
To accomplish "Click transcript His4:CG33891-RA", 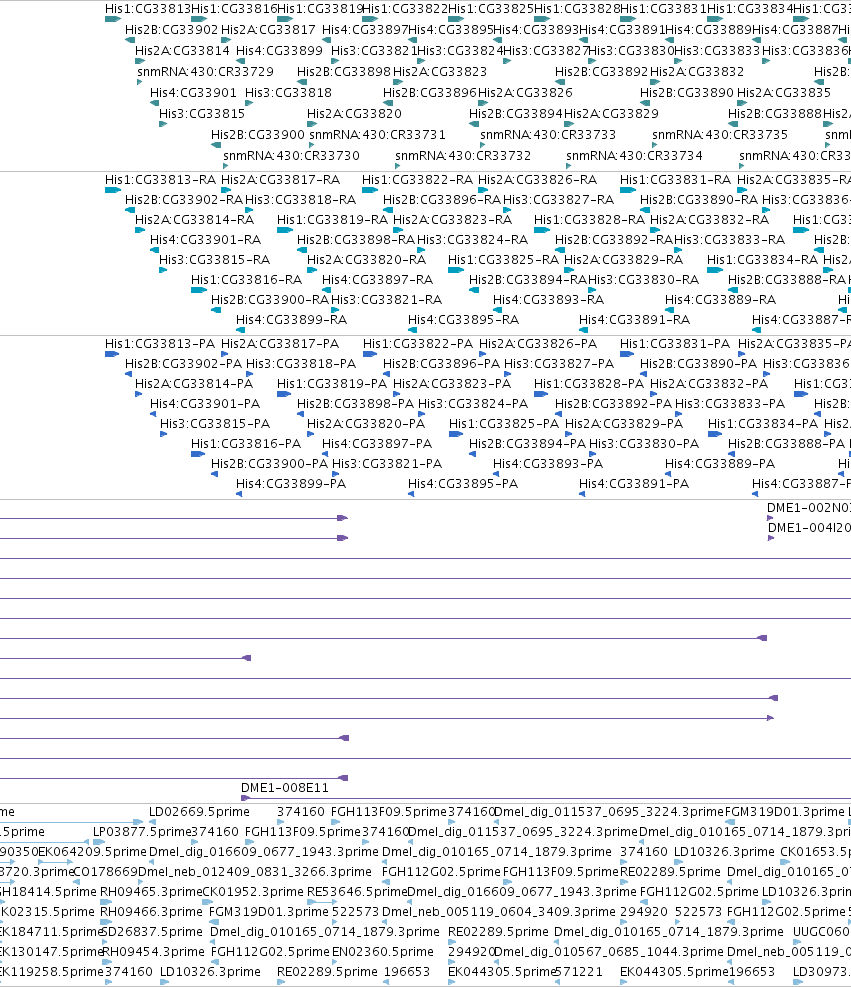I will pos(634,320).
